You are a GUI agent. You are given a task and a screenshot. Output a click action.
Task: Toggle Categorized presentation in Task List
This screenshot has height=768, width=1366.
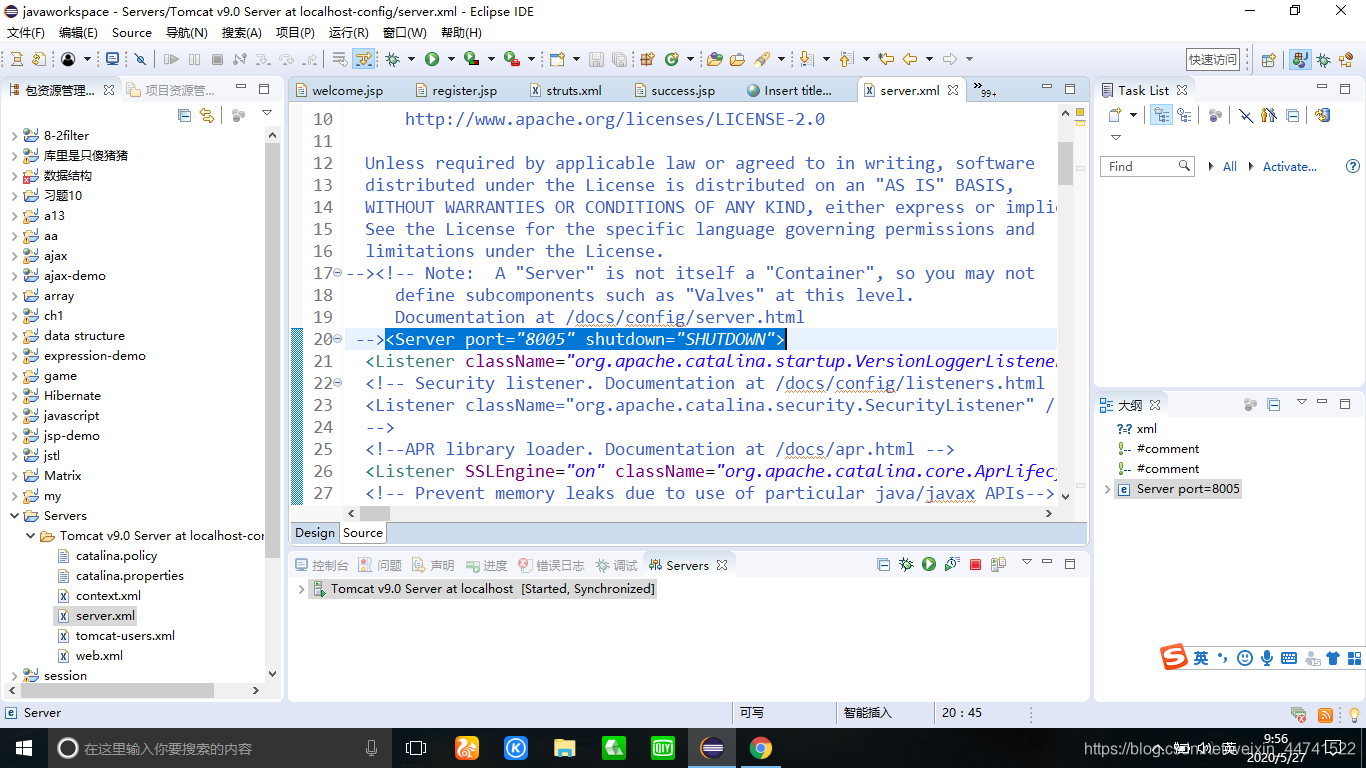[x=1161, y=115]
